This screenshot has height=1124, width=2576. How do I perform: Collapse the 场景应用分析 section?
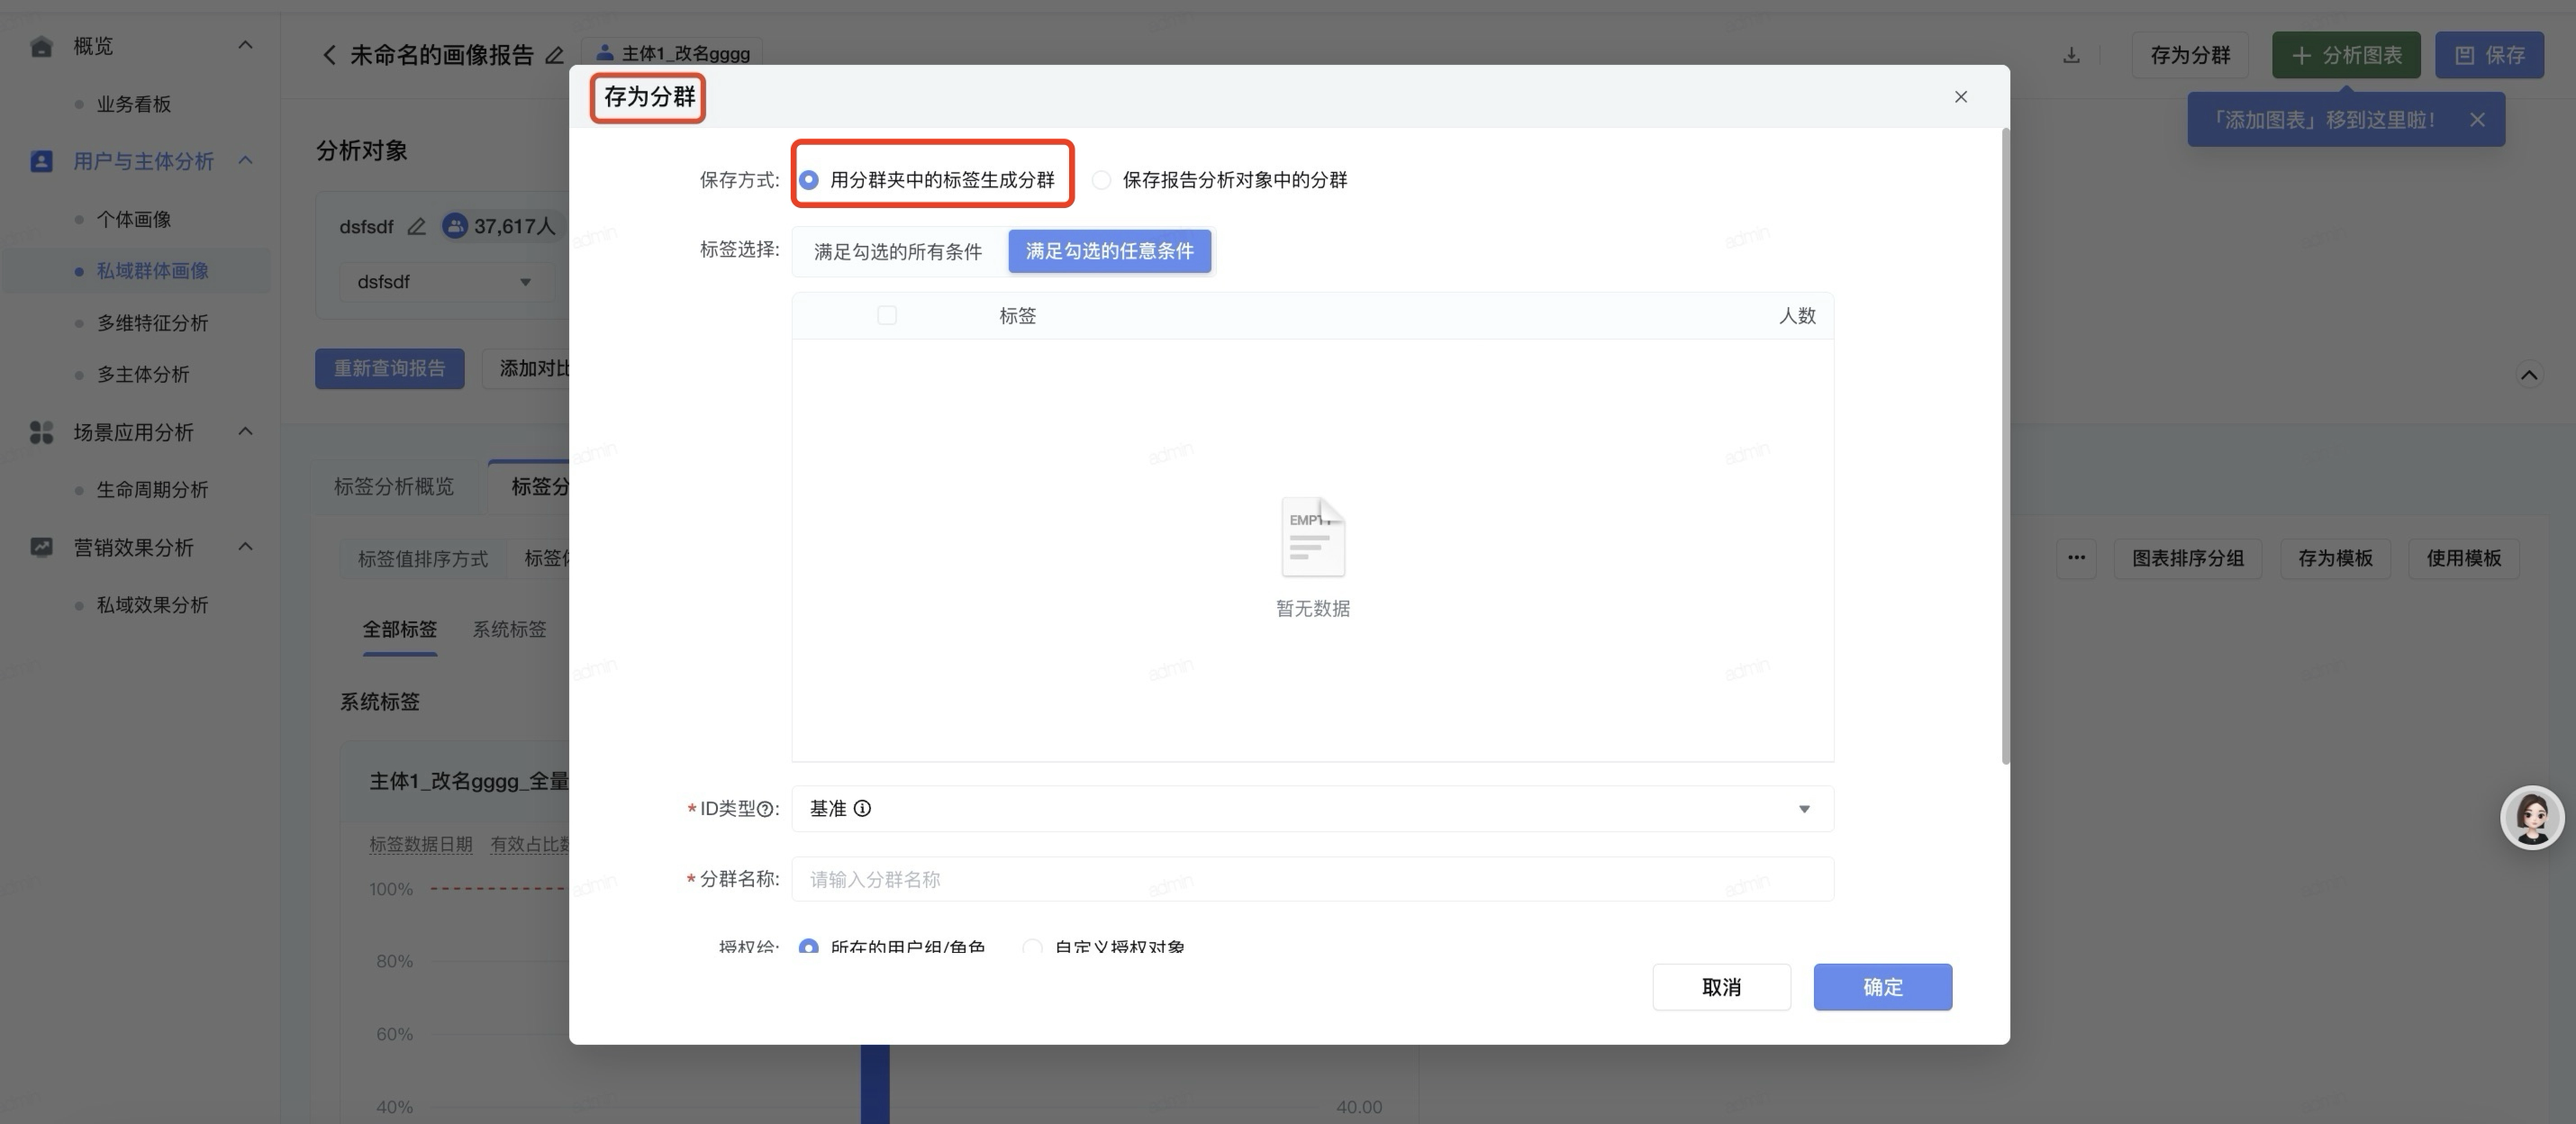point(245,431)
